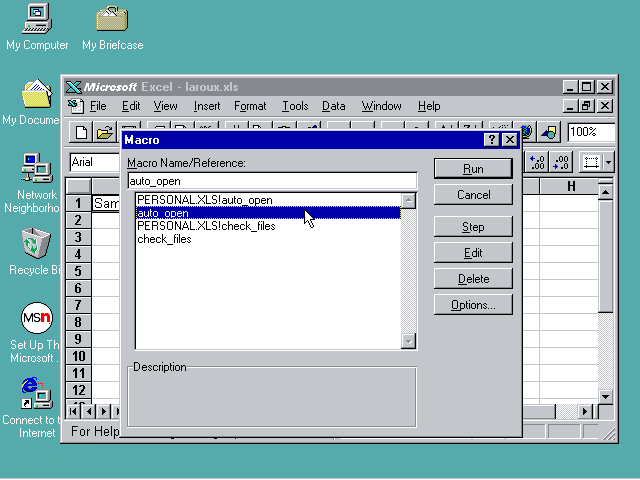
Task: Select row 10 header
Action: pos(78,356)
